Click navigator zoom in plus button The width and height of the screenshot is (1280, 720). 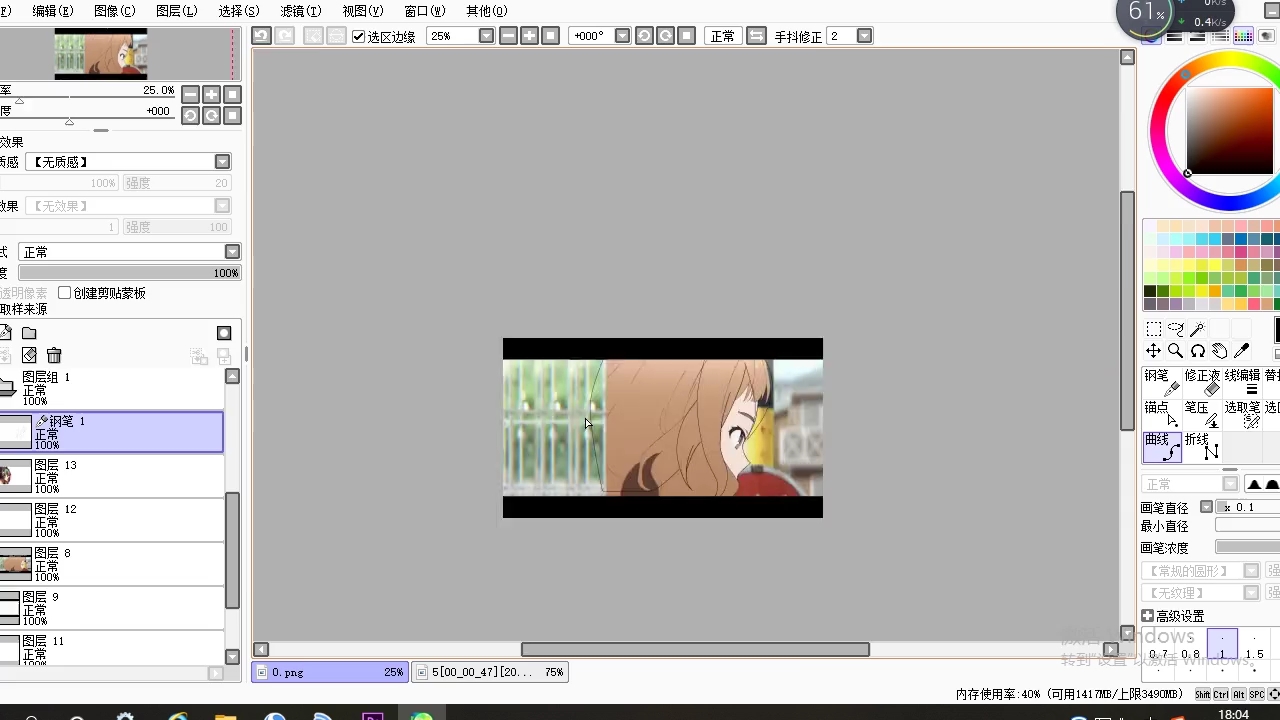coord(211,94)
